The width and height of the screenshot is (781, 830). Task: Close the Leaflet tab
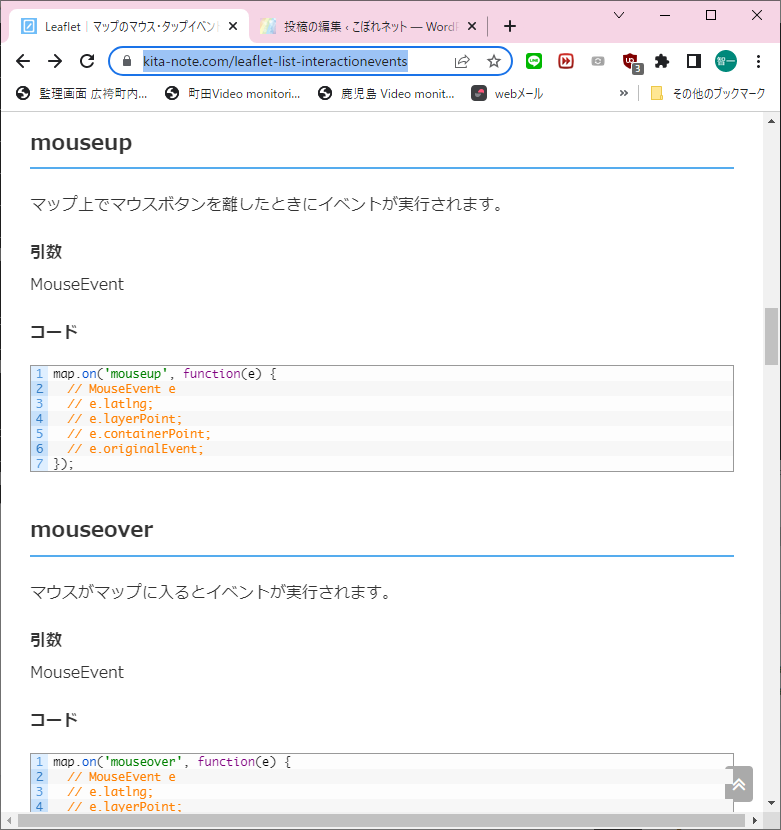(233, 26)
